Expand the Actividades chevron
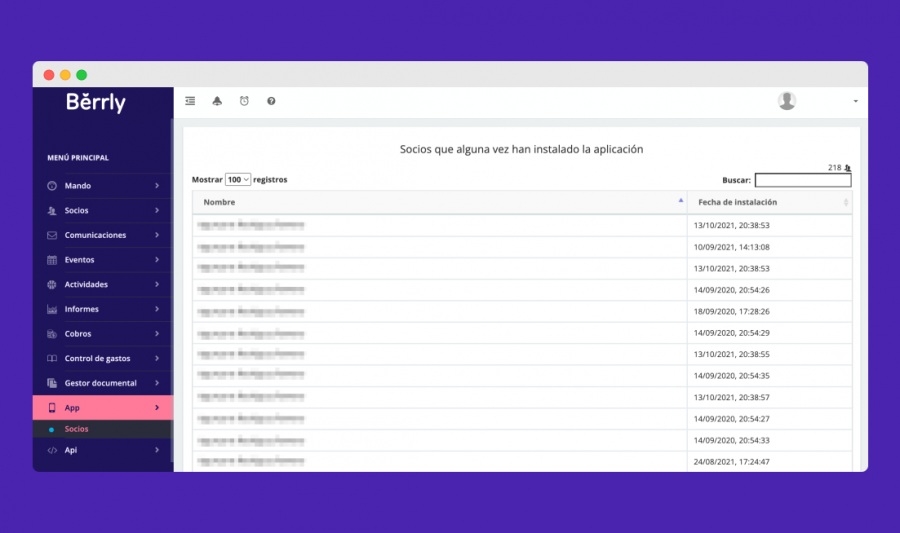Viewport: 900px width, 533px height. [157, 285]
